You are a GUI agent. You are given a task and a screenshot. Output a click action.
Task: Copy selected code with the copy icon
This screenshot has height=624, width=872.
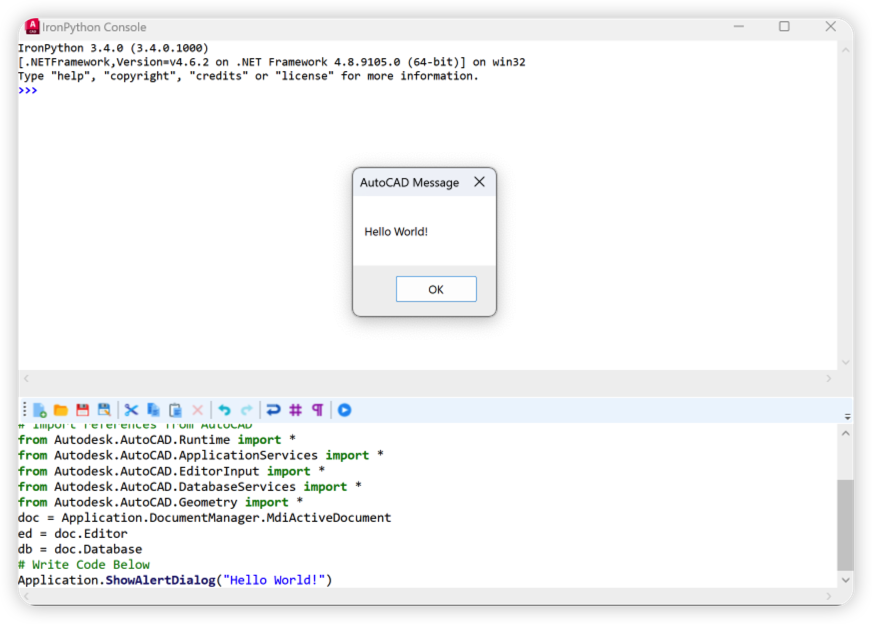(153, 410)
